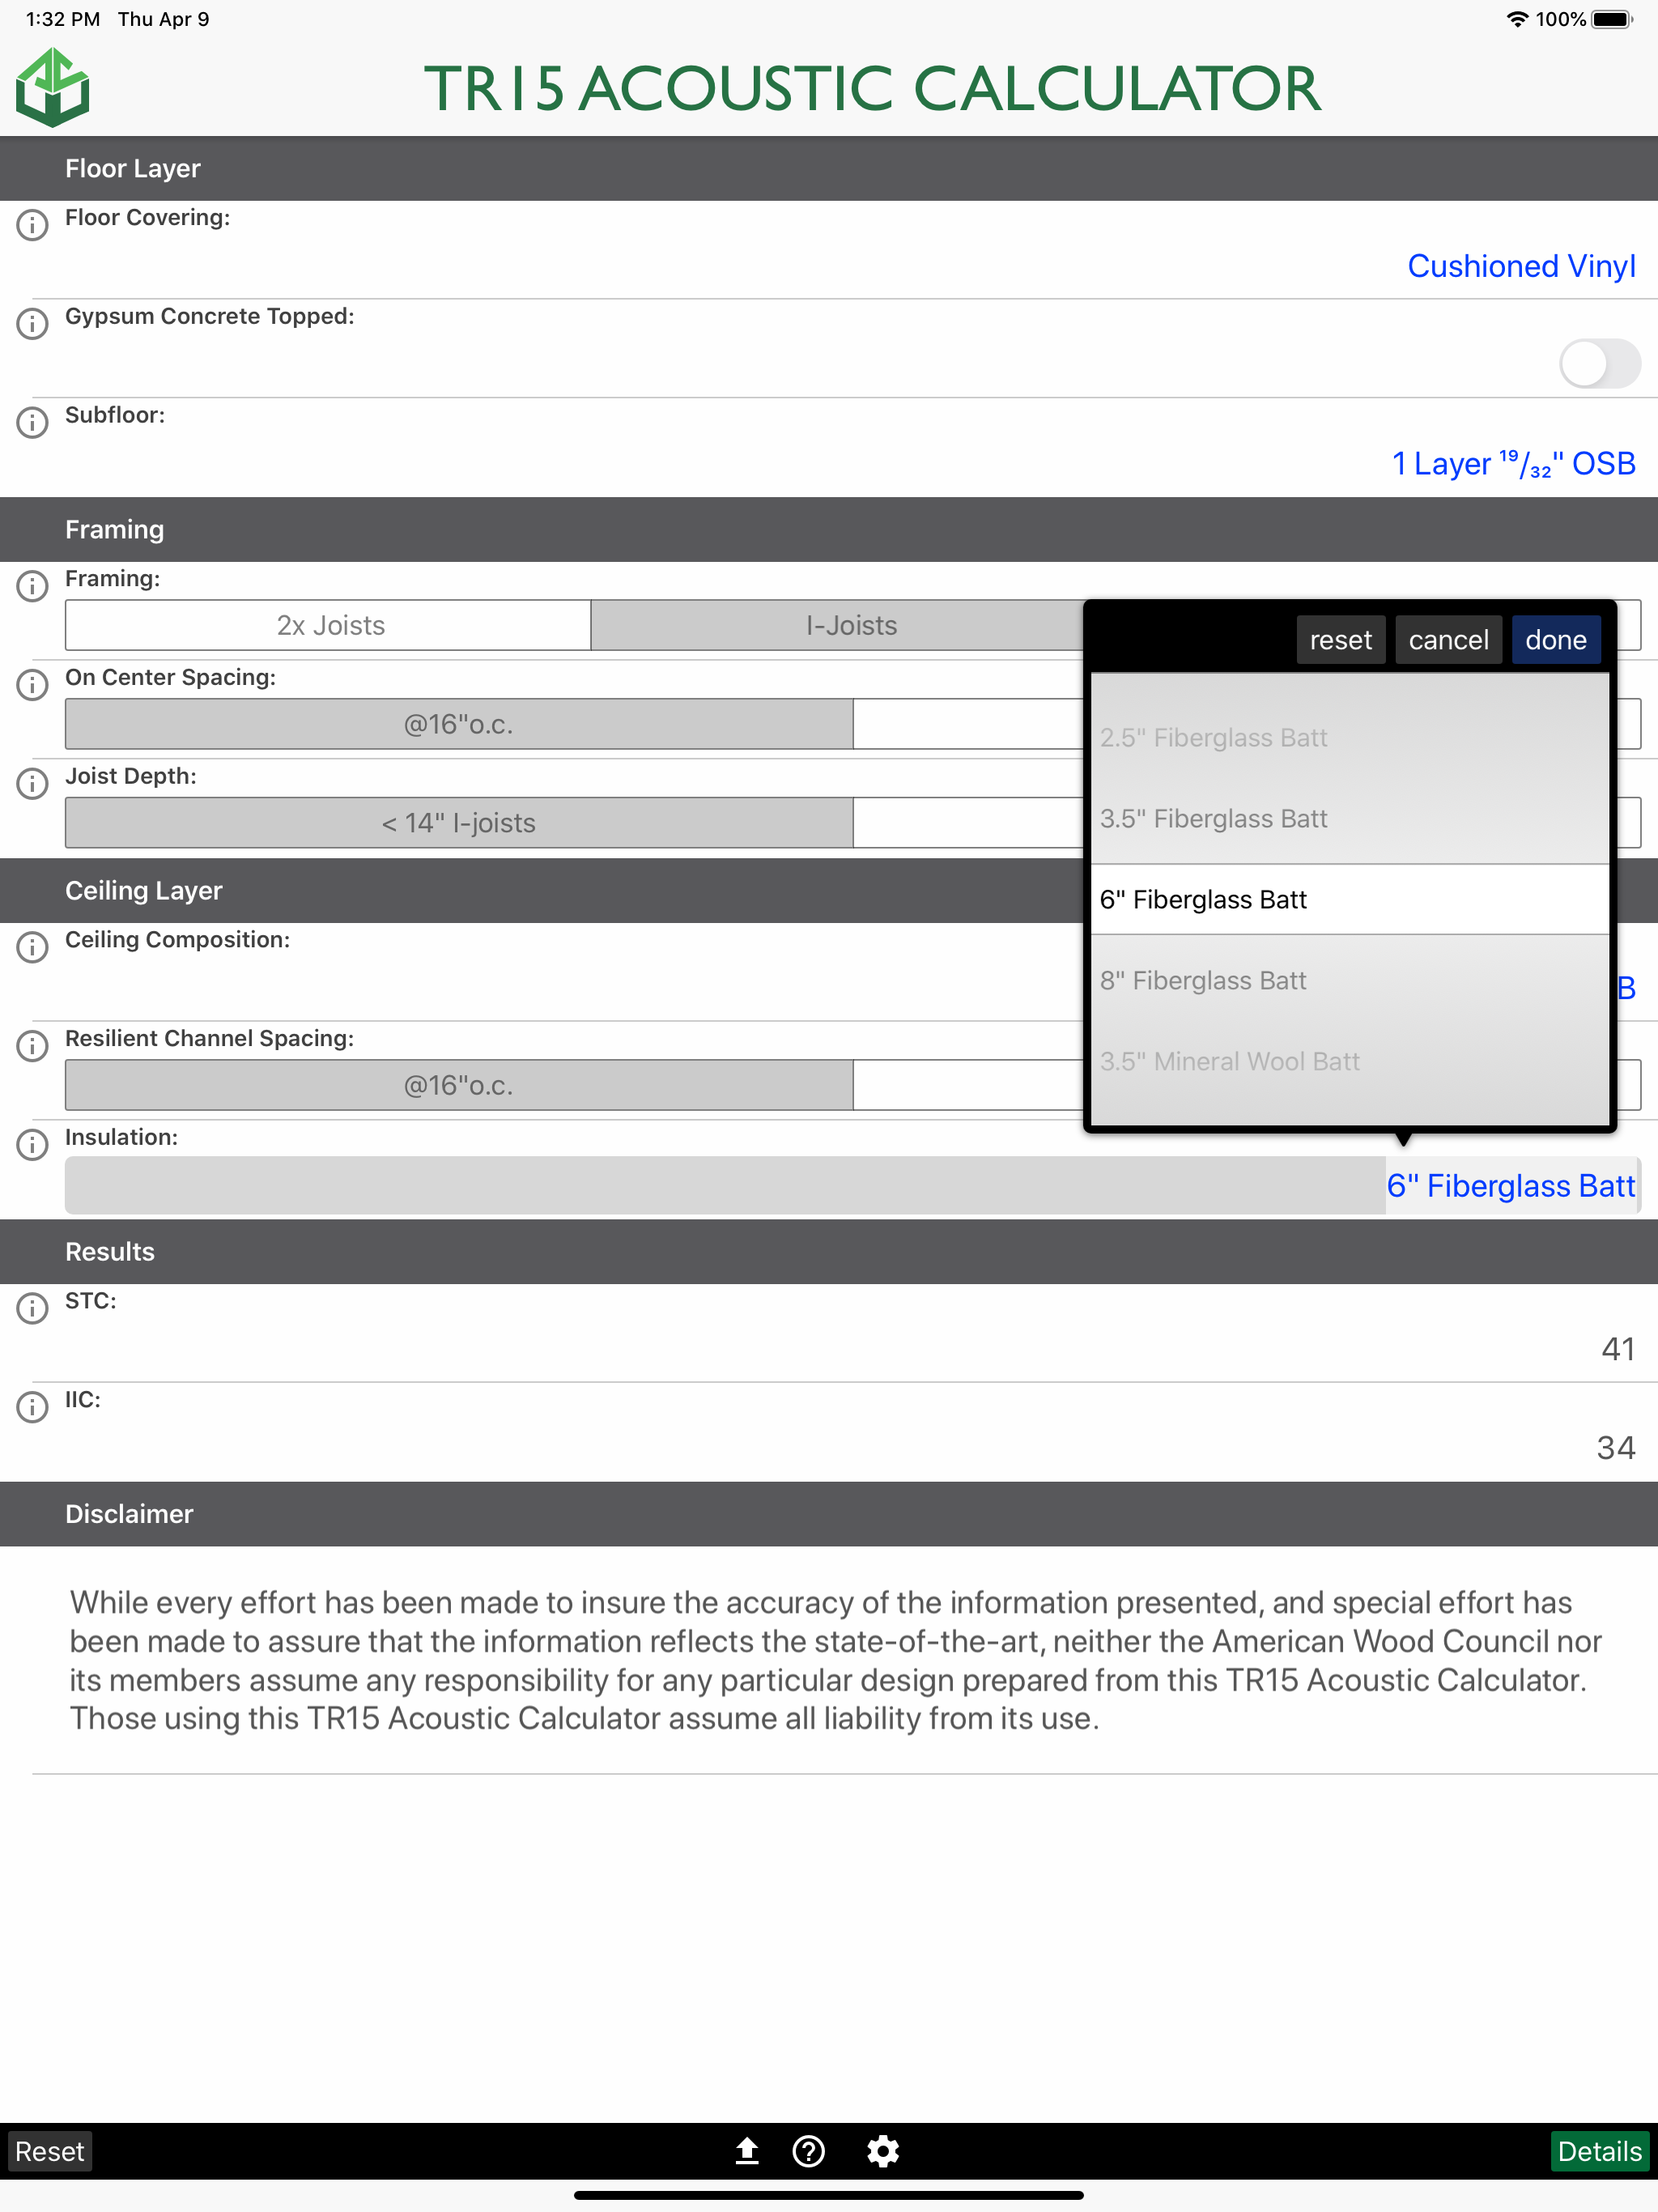This screenshot has height=2212, width=1658.
Task: View IIC result info
Action: tap(32, 1407)
